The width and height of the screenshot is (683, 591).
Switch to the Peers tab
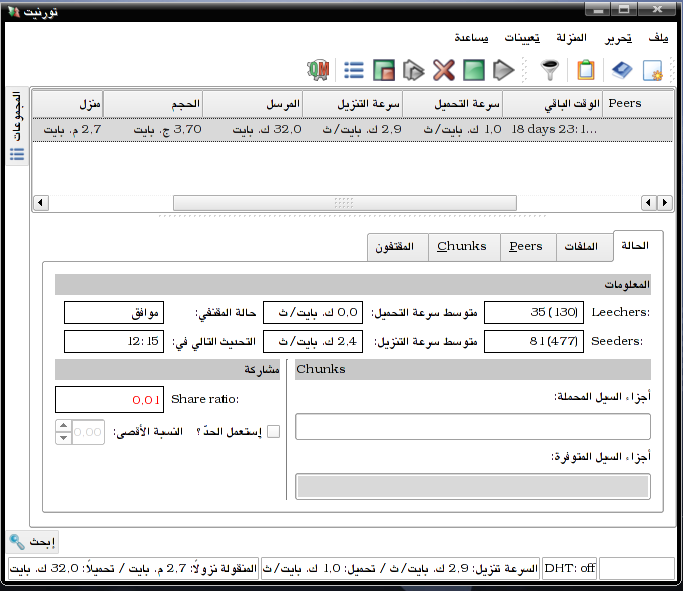point(526,246)
